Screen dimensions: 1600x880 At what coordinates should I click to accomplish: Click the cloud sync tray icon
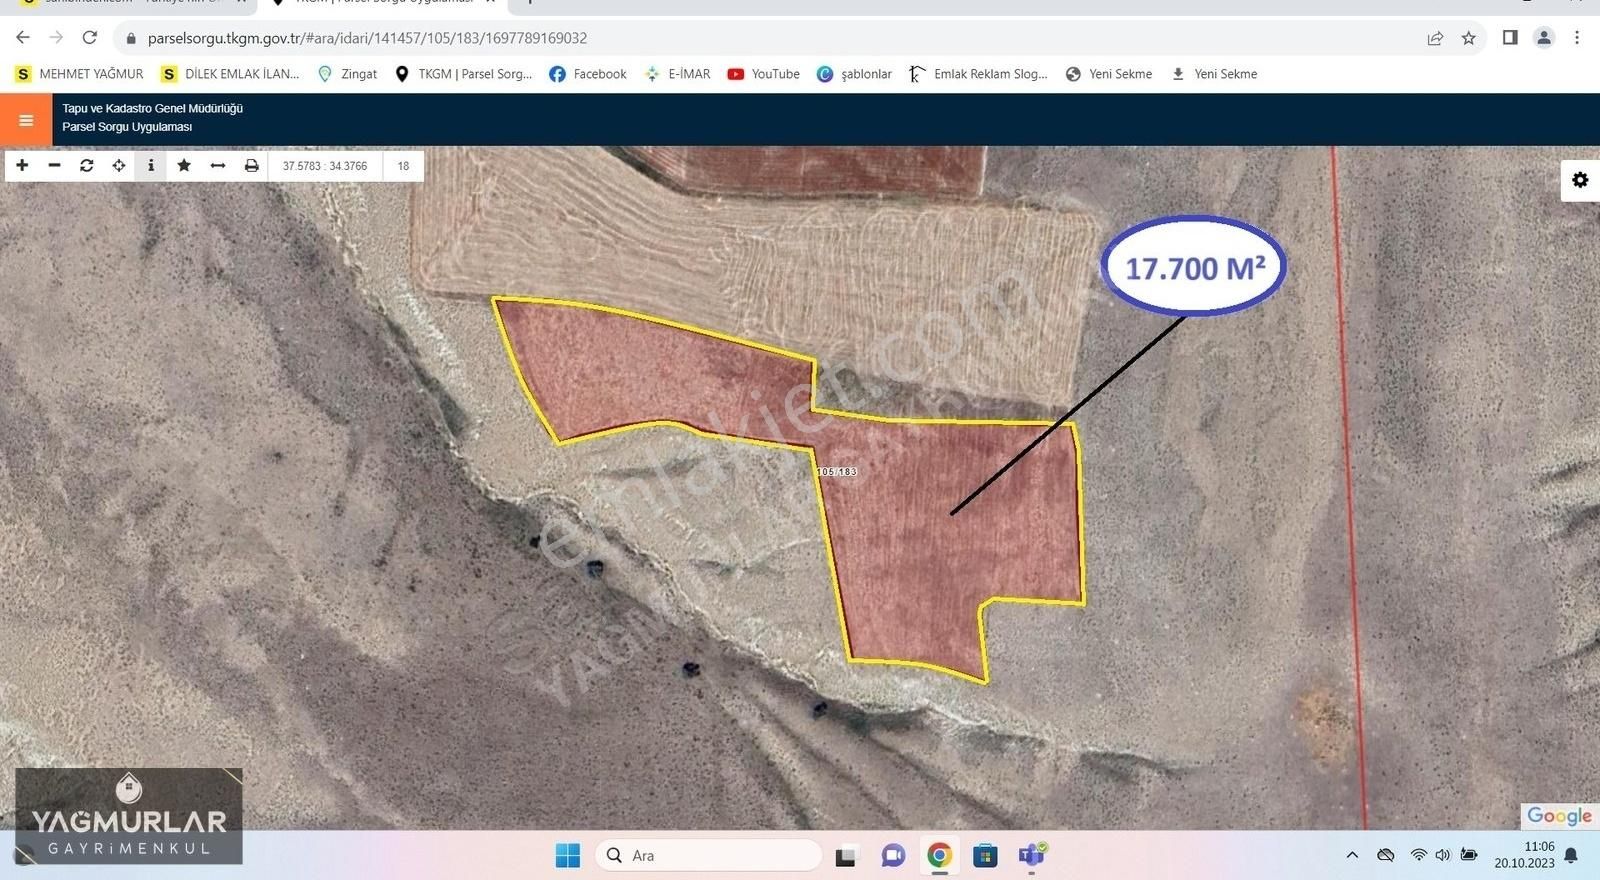coord(1385,855)
